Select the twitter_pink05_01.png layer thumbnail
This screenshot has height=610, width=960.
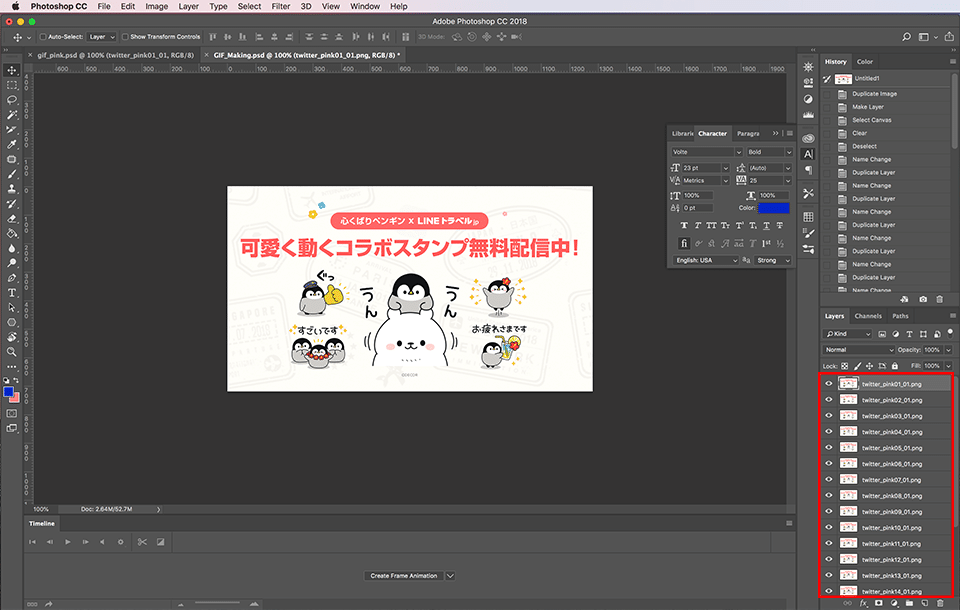pos(848,448)
